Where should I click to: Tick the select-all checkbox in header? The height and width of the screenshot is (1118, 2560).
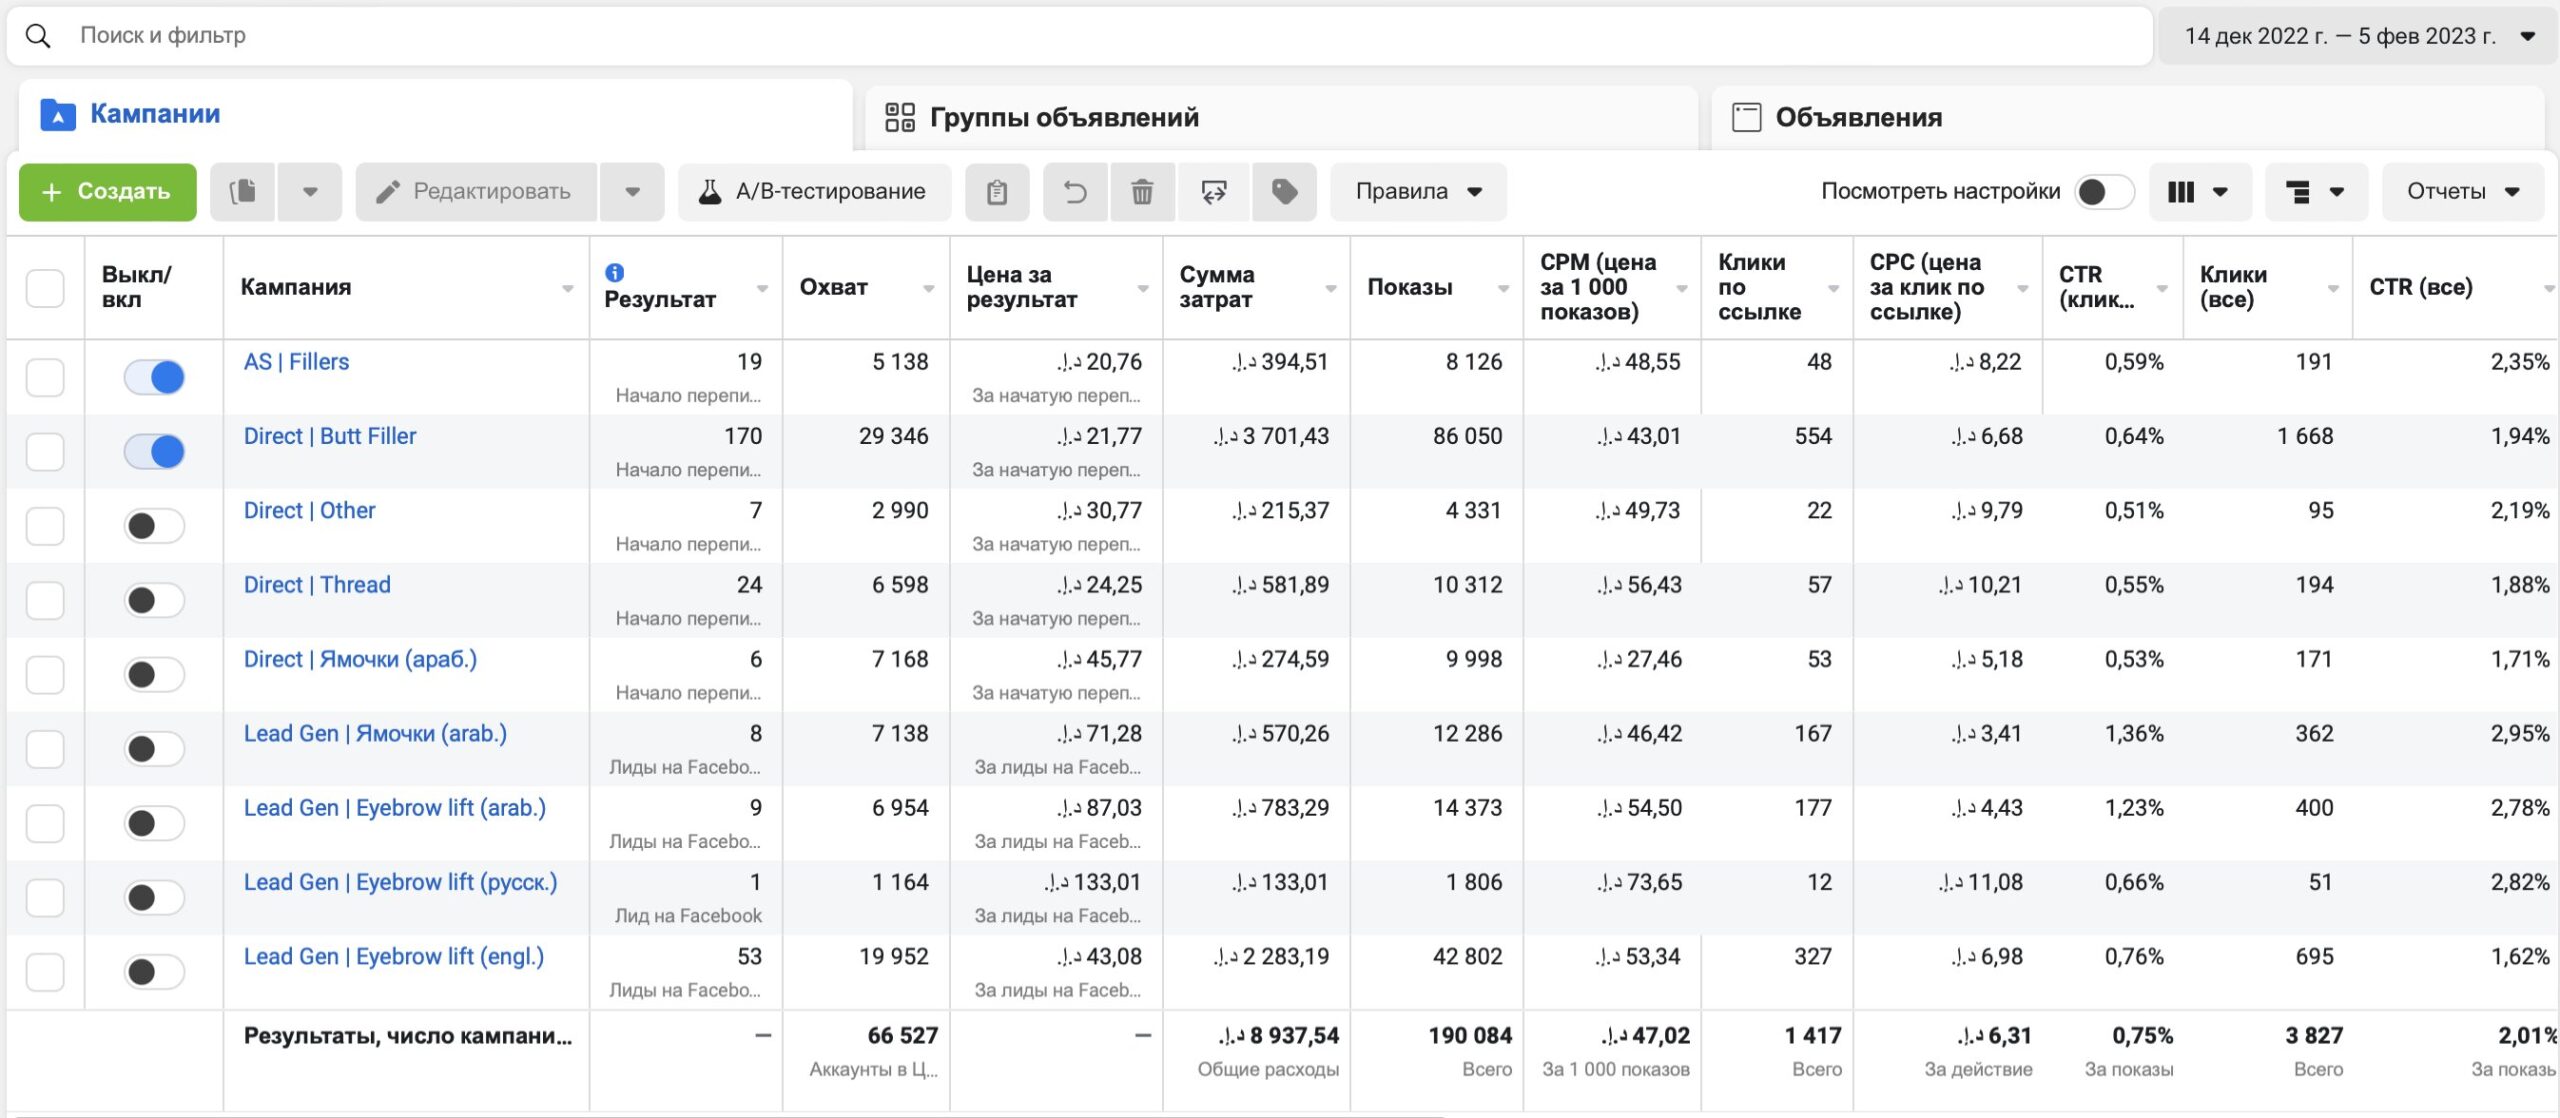click(45, 288)
